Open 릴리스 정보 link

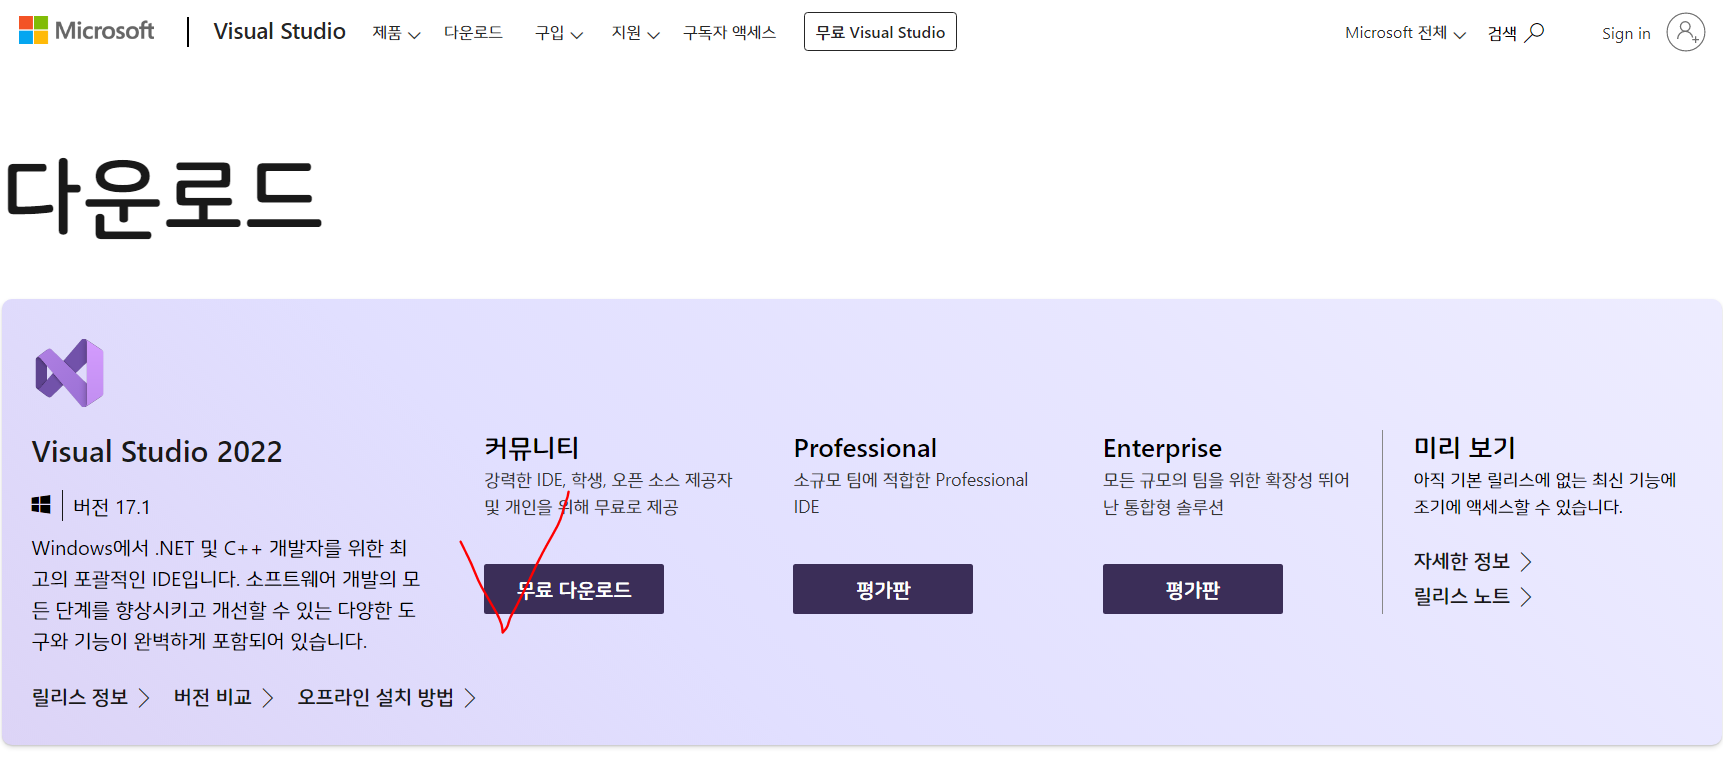pyautogui.click(x=80, y=697)
